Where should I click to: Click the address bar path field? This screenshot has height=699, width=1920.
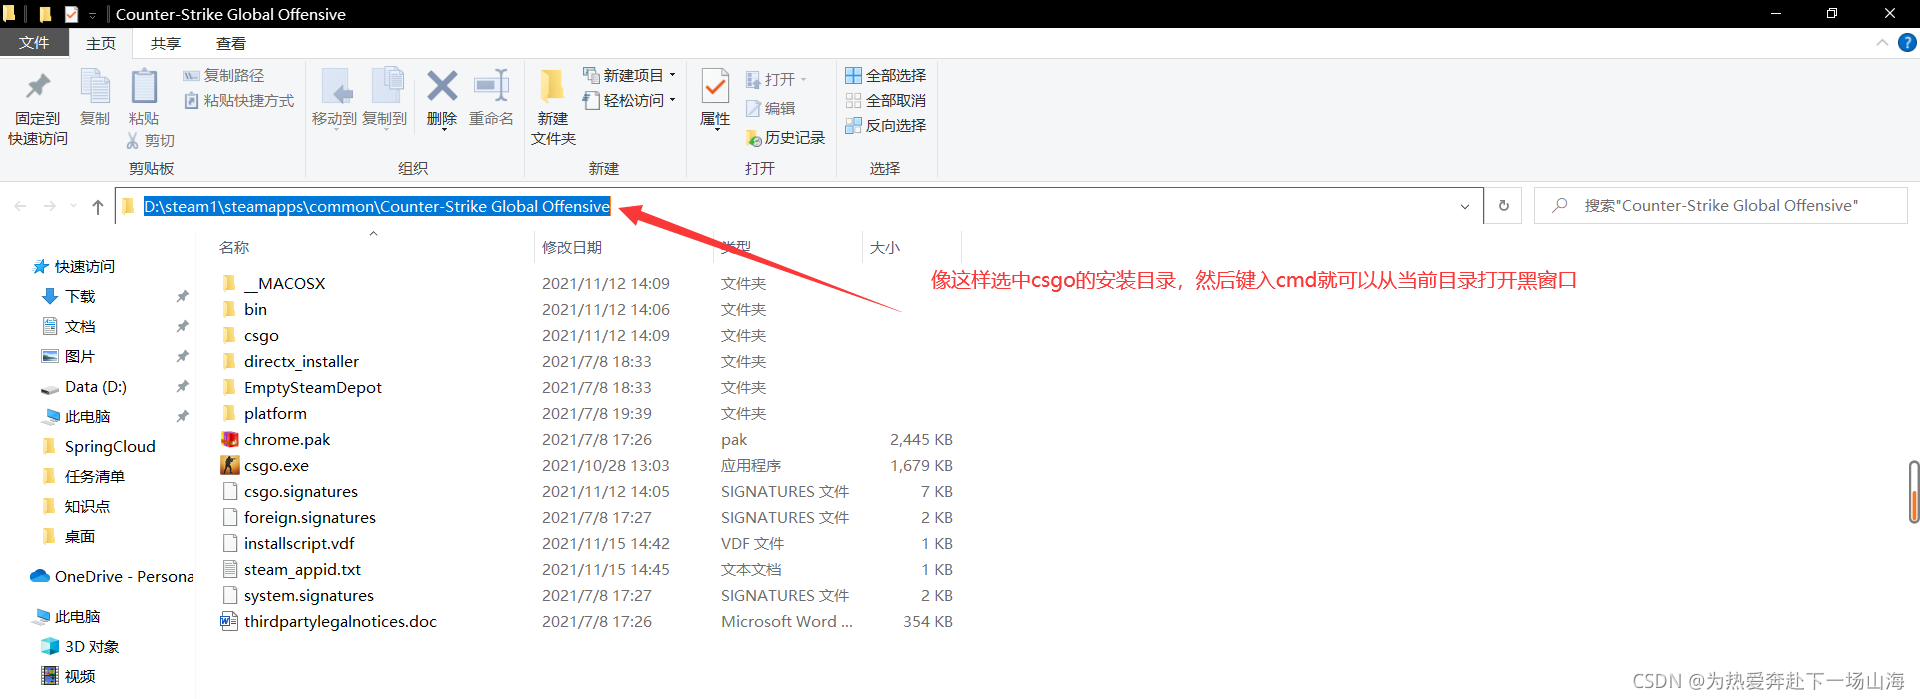798,206
